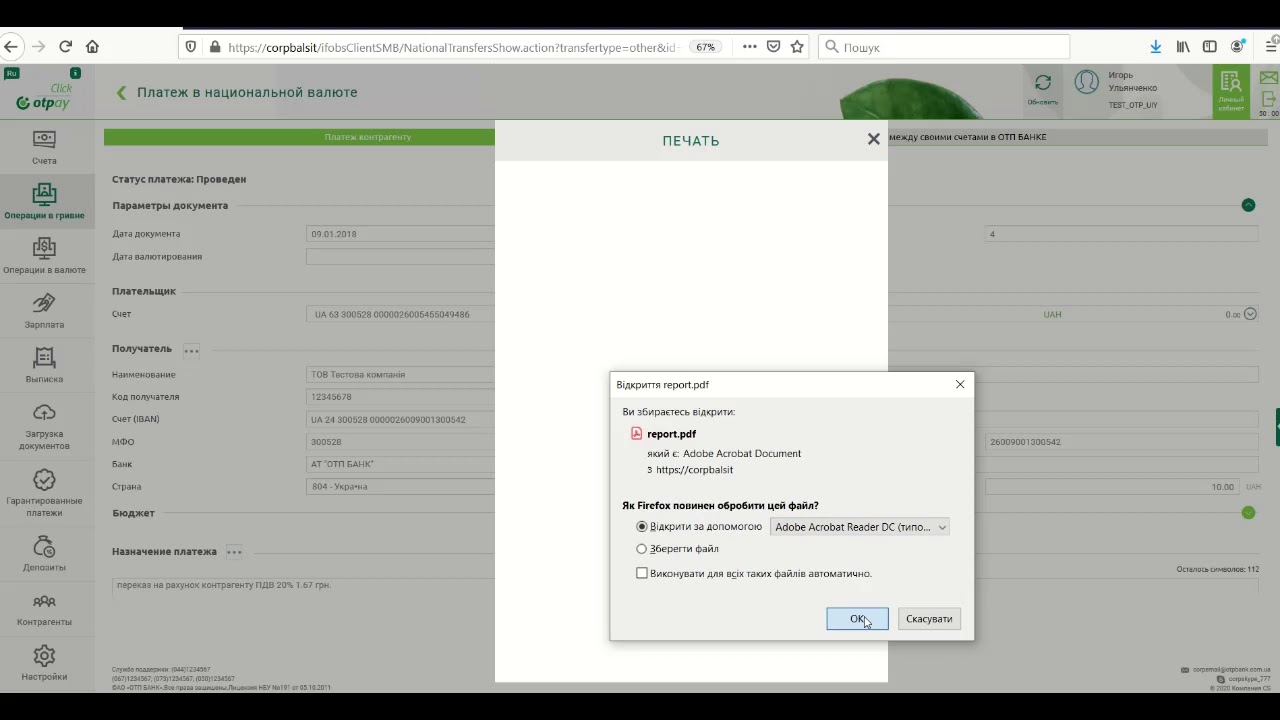Click the Дата валютирования empty field
The width and height of the screenshot is (1280, 720).
pyautogui.click(x=401, y=257)
